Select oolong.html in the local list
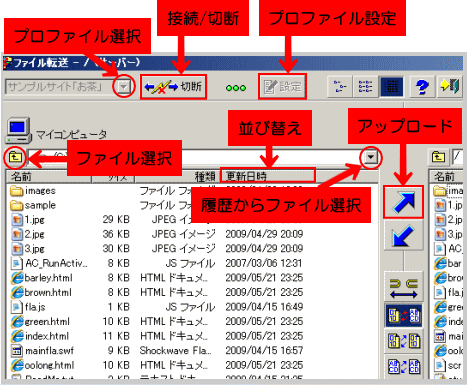 (42, 365)
